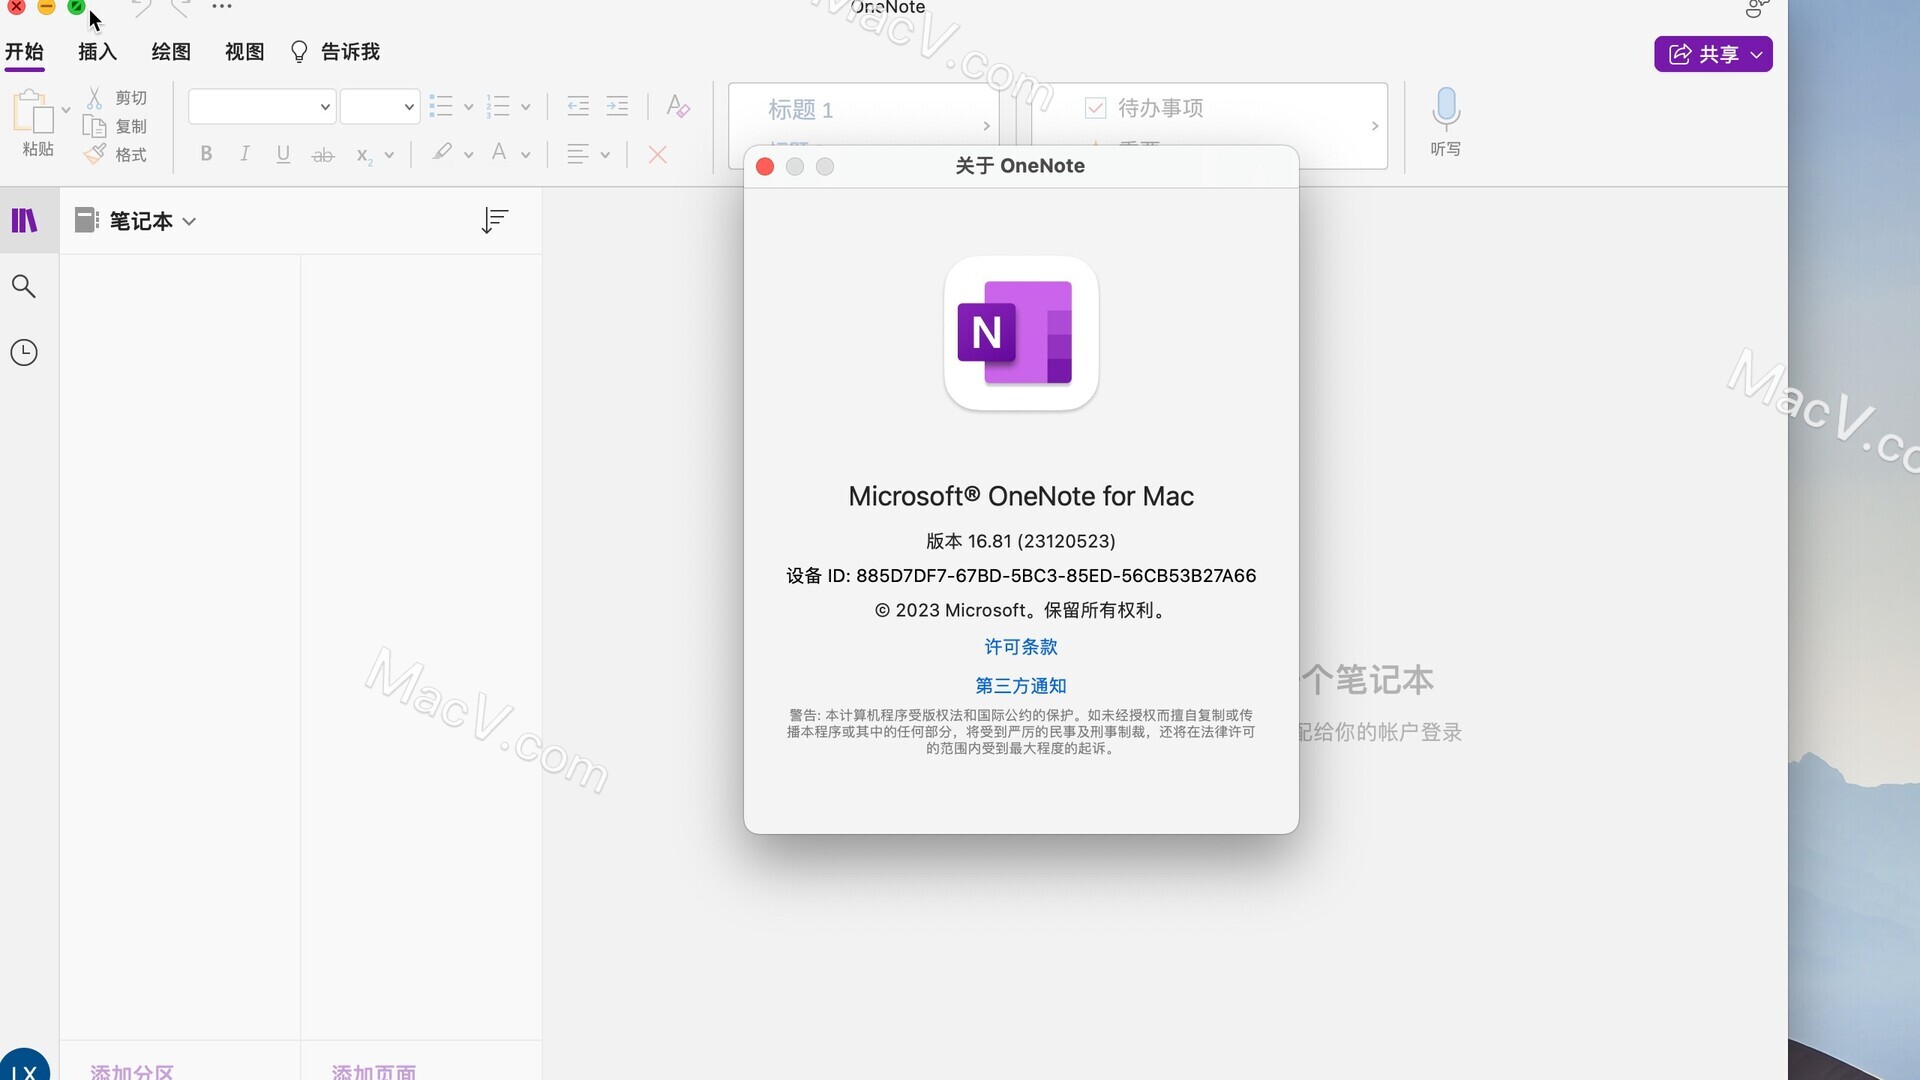Image resolution: width=1920 pixels, height=1080 pixels.
Task: Click the red X delete icon
Action: 657,154
